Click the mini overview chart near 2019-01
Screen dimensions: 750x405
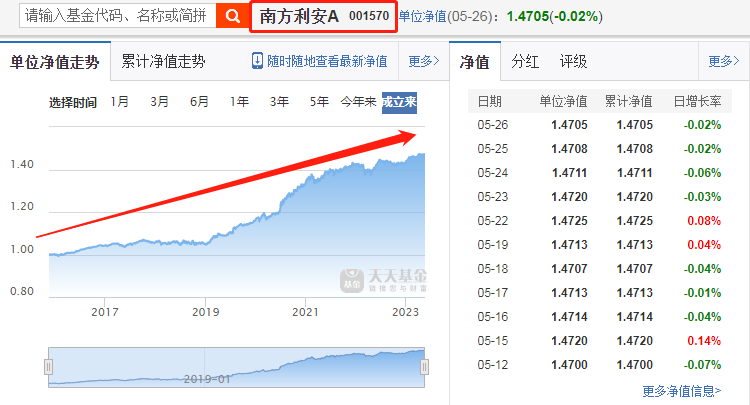point(207,379)
